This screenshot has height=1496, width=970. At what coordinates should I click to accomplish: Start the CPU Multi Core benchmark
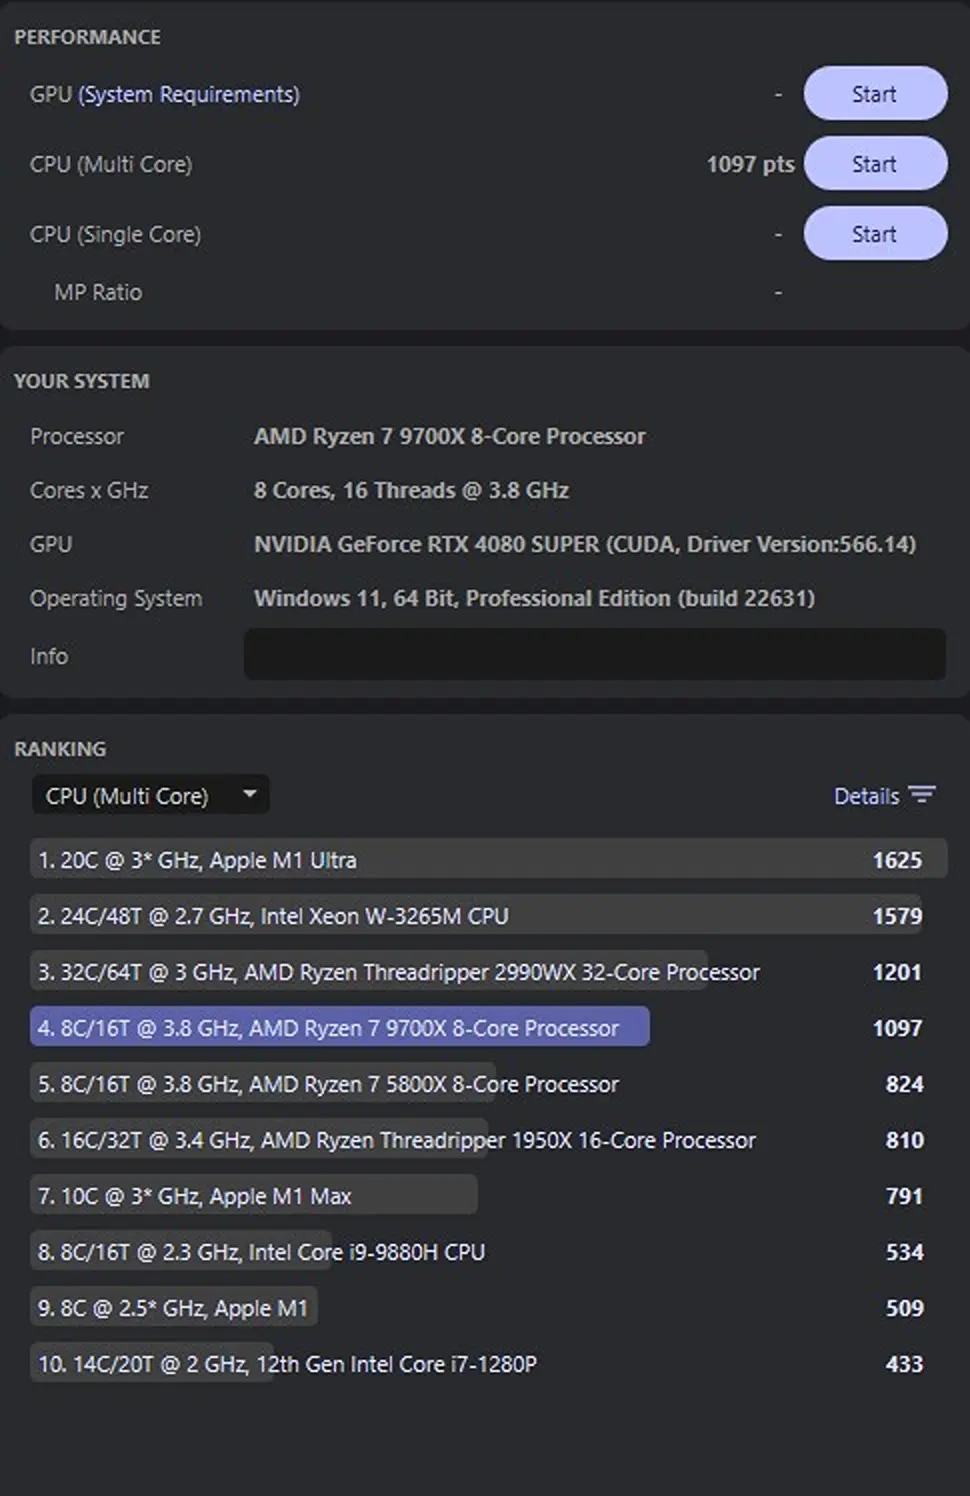pyautogui.click(x=875, y=164)
